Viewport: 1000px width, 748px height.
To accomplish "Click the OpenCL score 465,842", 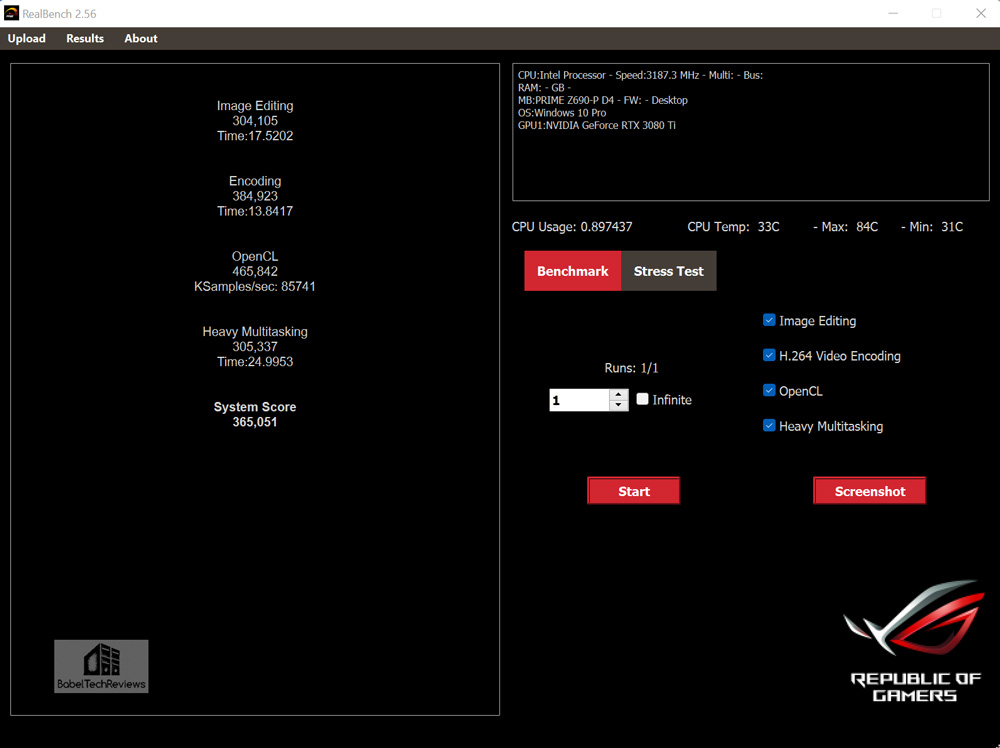I will [x=255, y=272].
